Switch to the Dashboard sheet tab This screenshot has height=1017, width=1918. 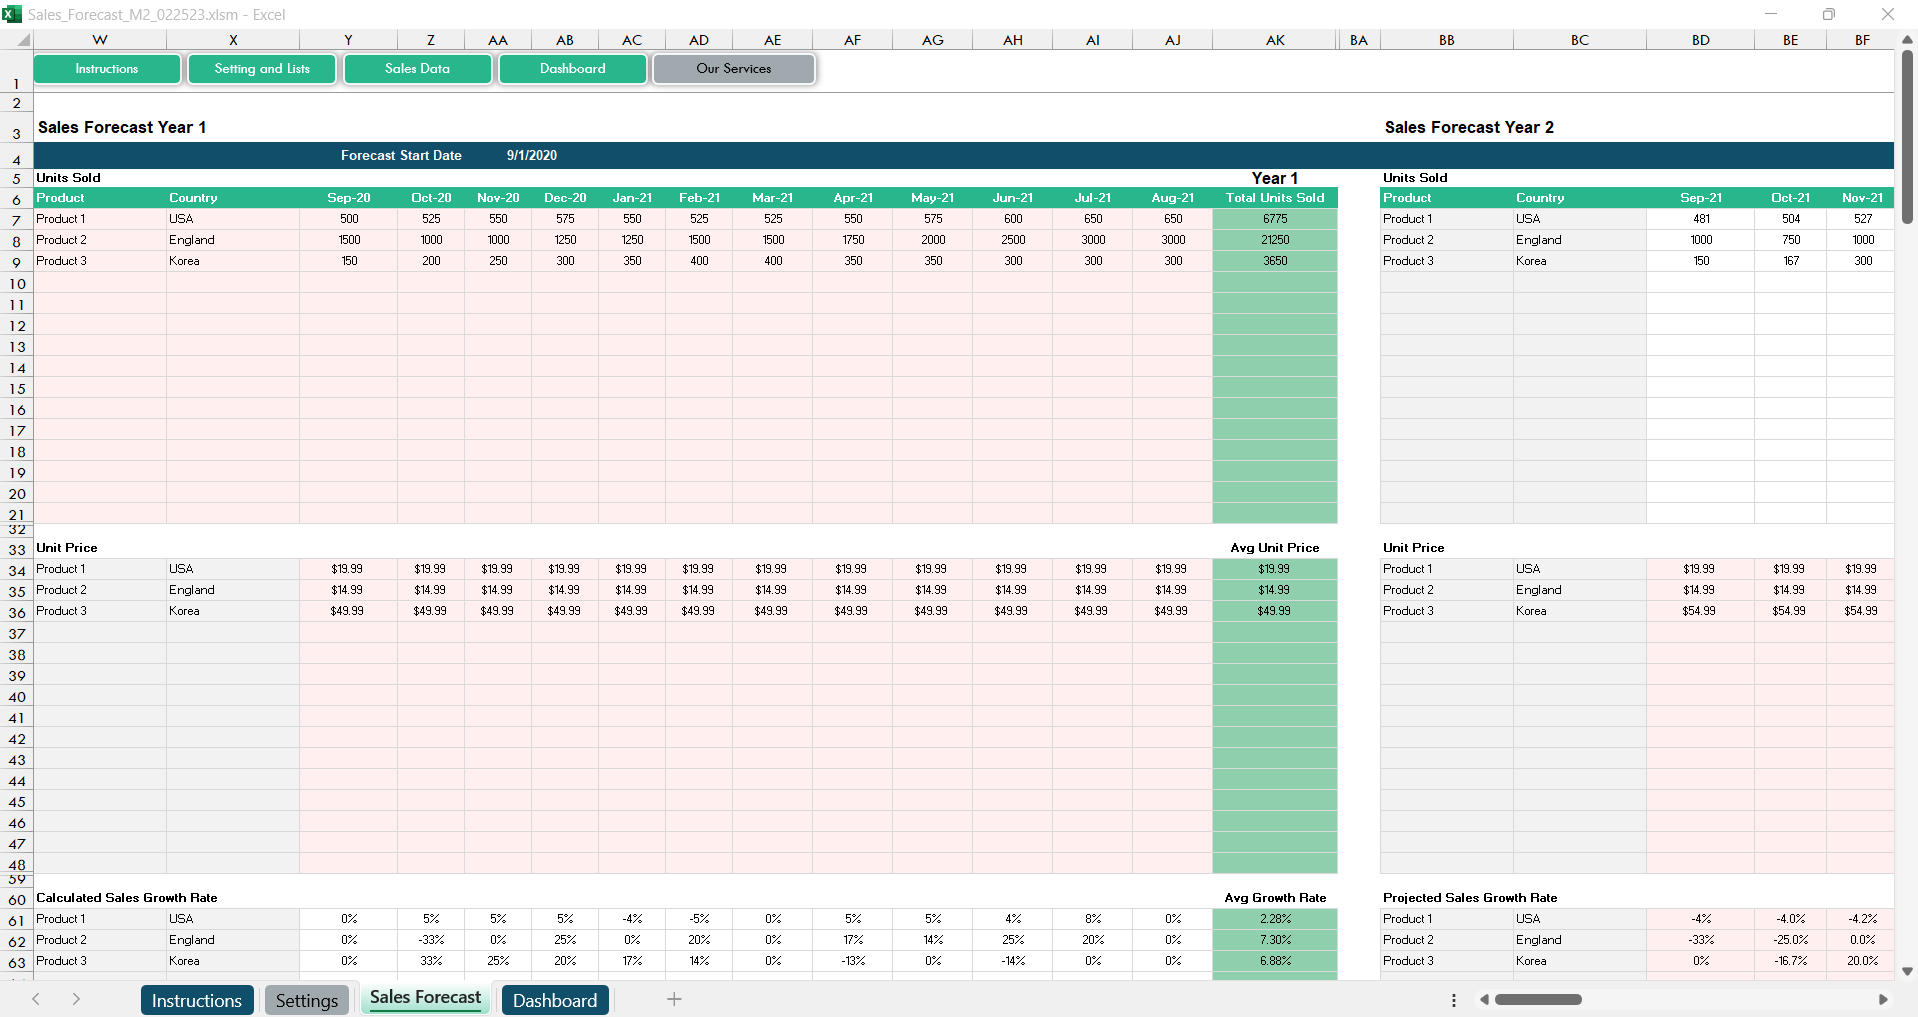tap(554, 1000)
